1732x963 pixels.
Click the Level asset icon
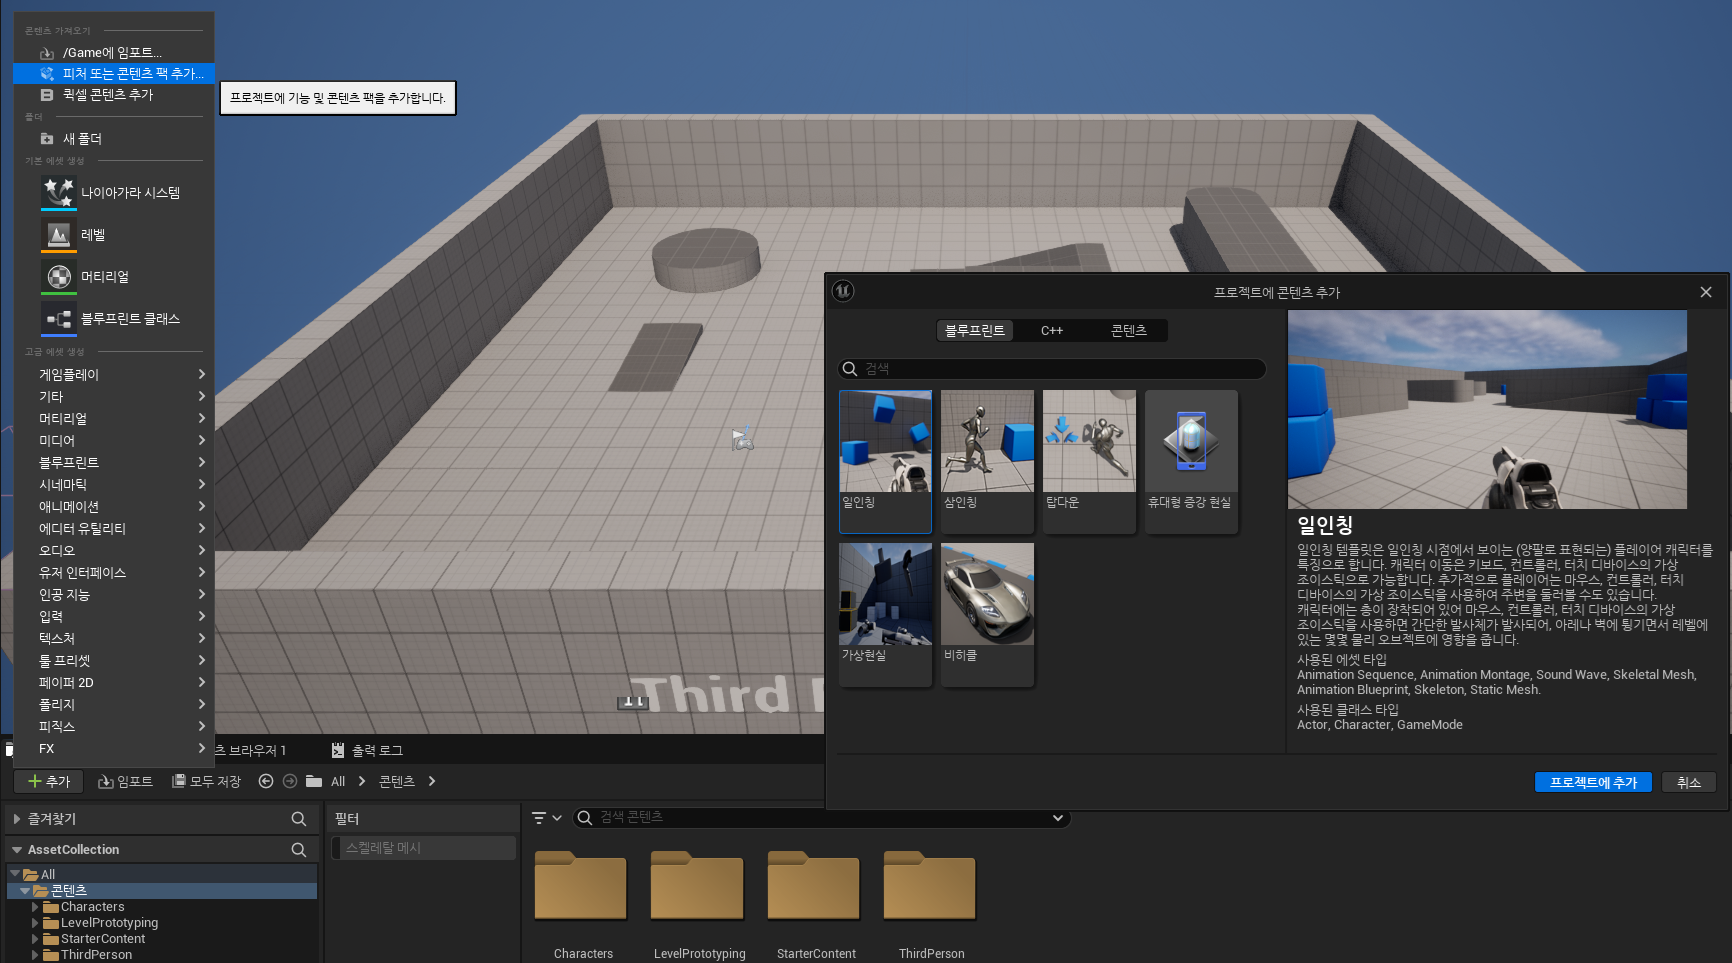(59, 234)
